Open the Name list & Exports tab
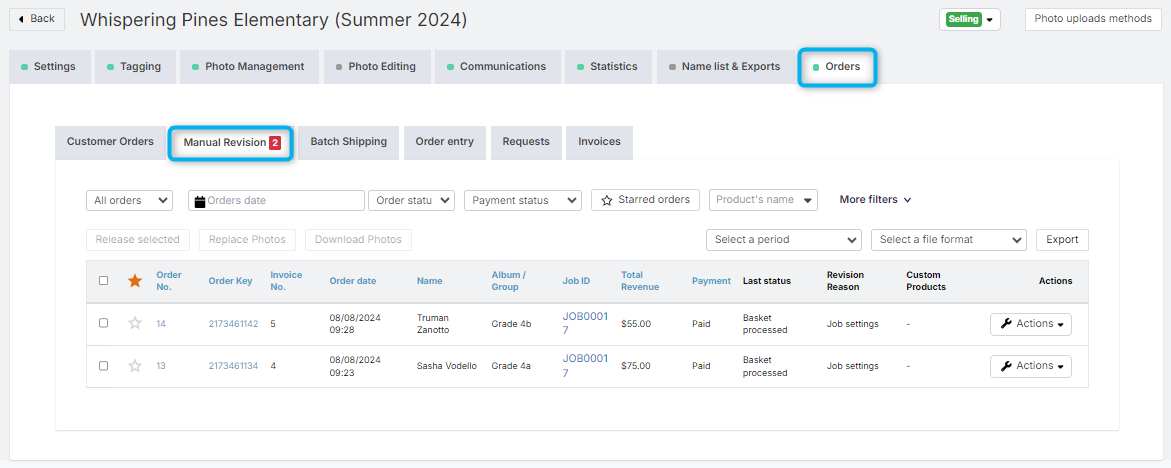The height and width of the screenshot is (468, 1171). click(x=725, y=66)
